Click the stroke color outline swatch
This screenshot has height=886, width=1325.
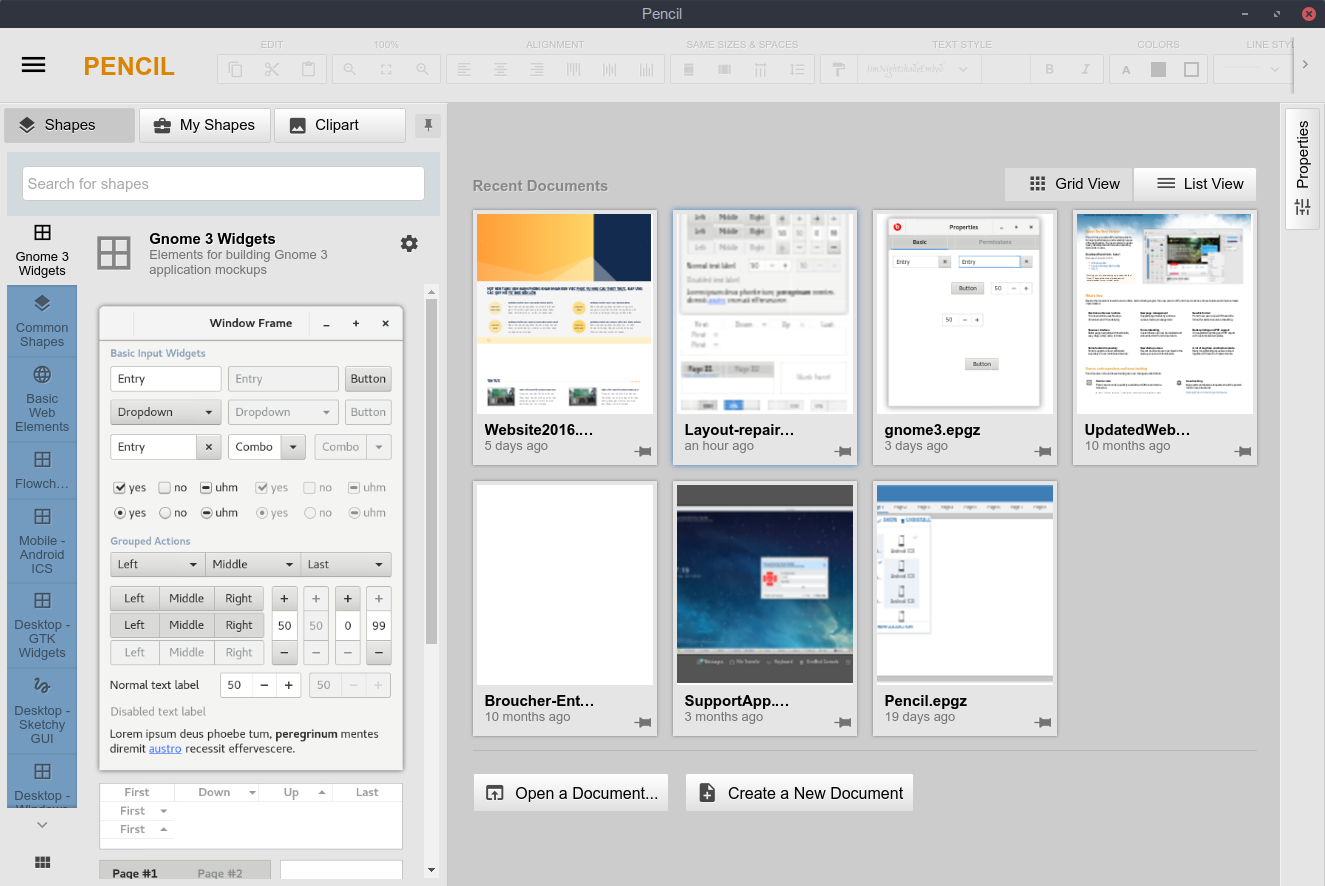pos(1191,69)
